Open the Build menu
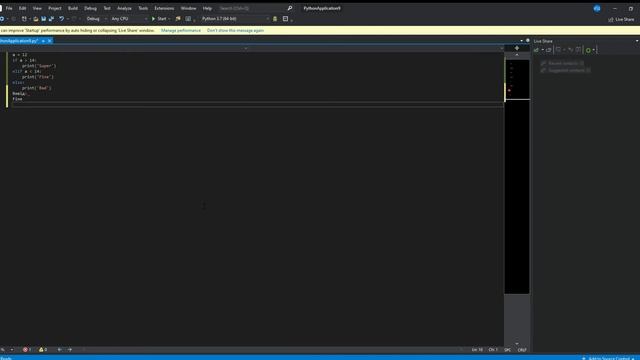 click(x=73, y=8)
